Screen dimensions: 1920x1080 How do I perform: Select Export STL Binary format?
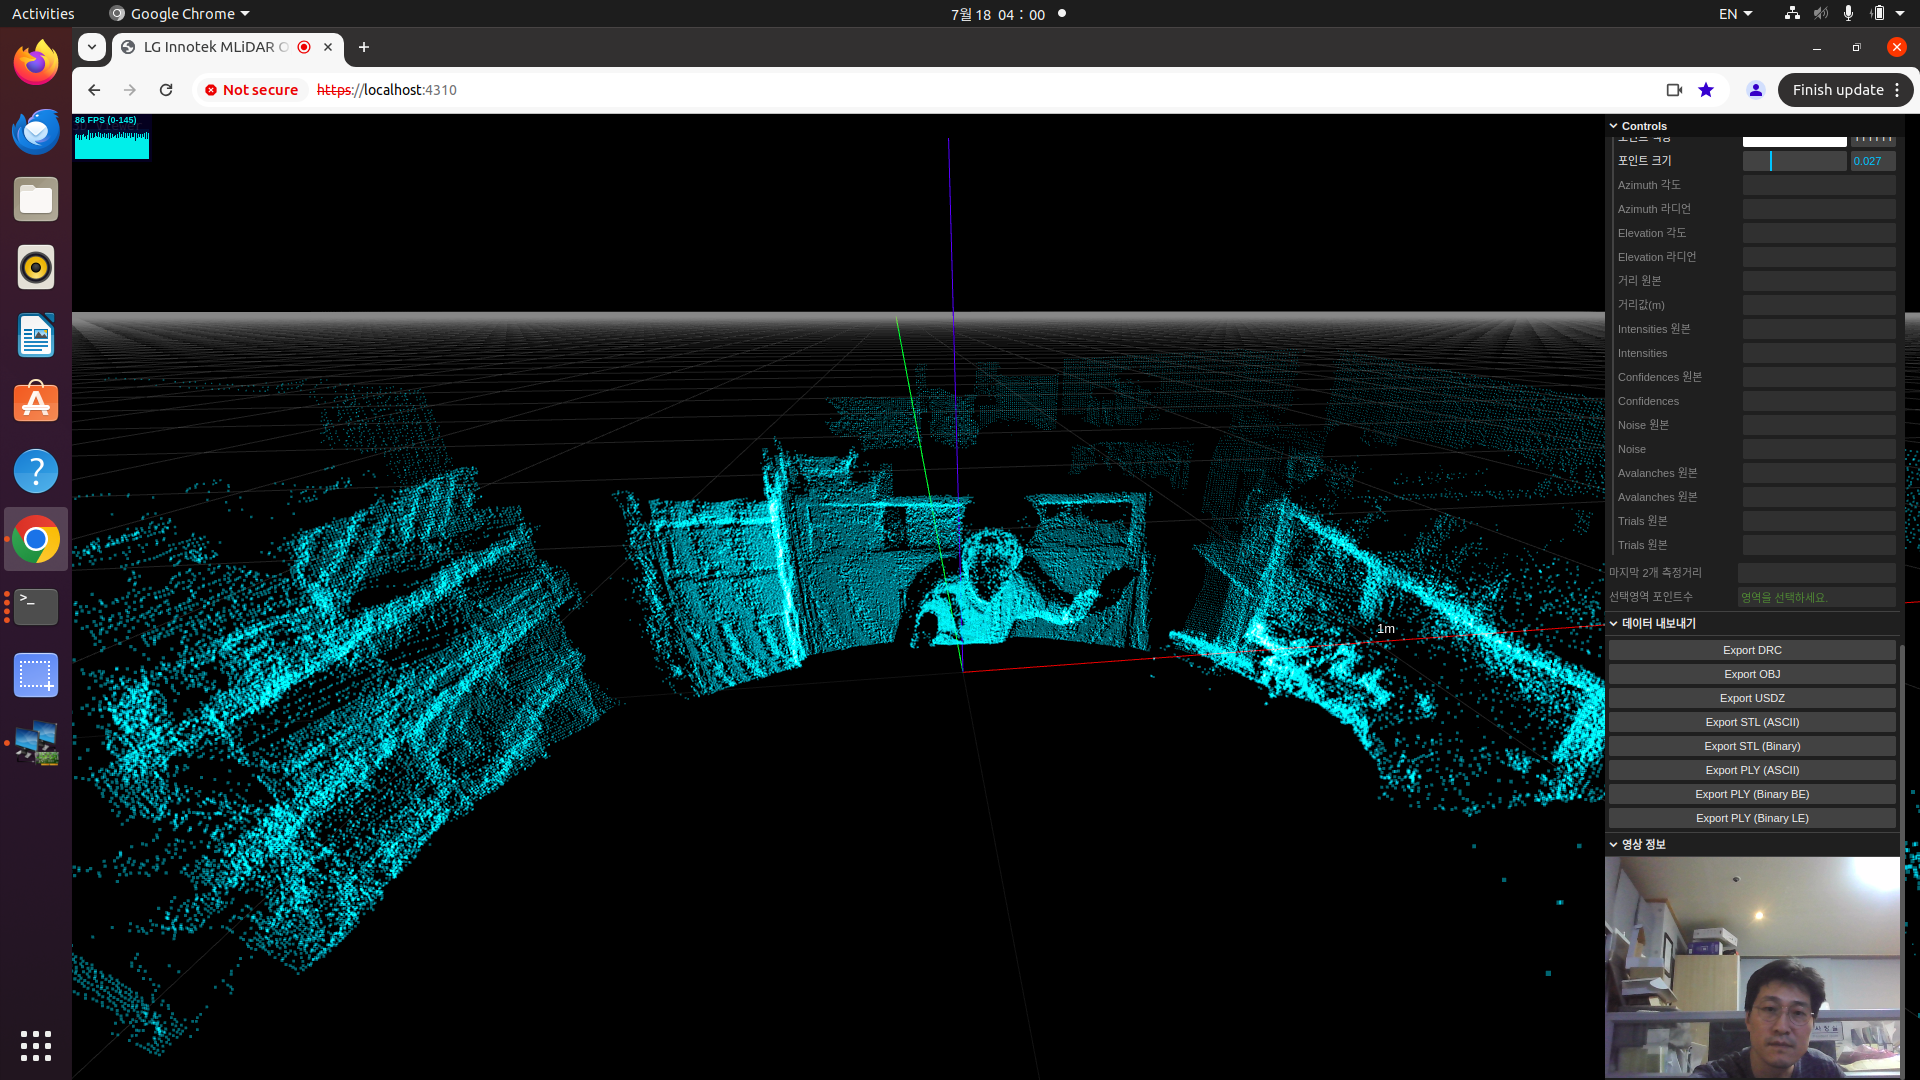[x=1751, y=745]
